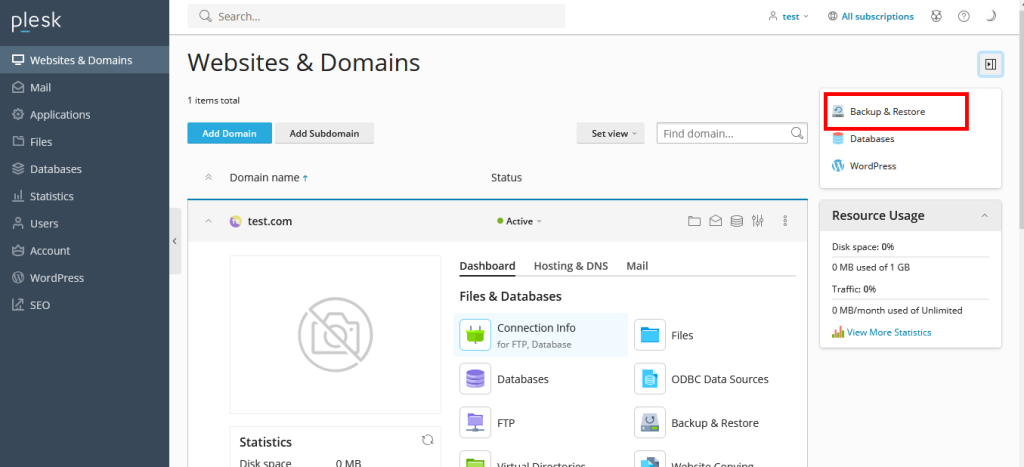Refresh the Statistics panel

tap(428, 440)
